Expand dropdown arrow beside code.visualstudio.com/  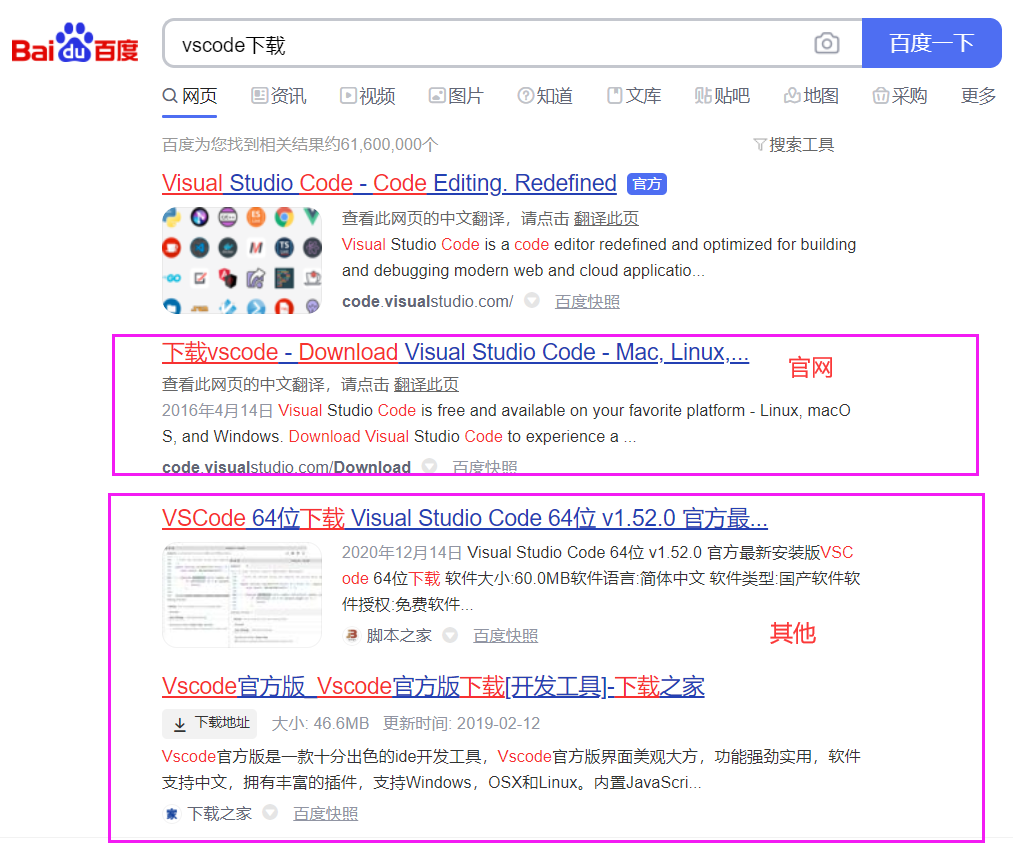pos(532,300)
